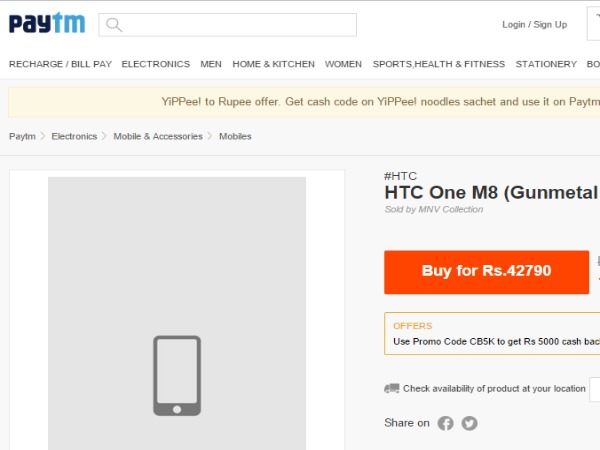
Task: Share product on Facebook
Action: point(446,423)
